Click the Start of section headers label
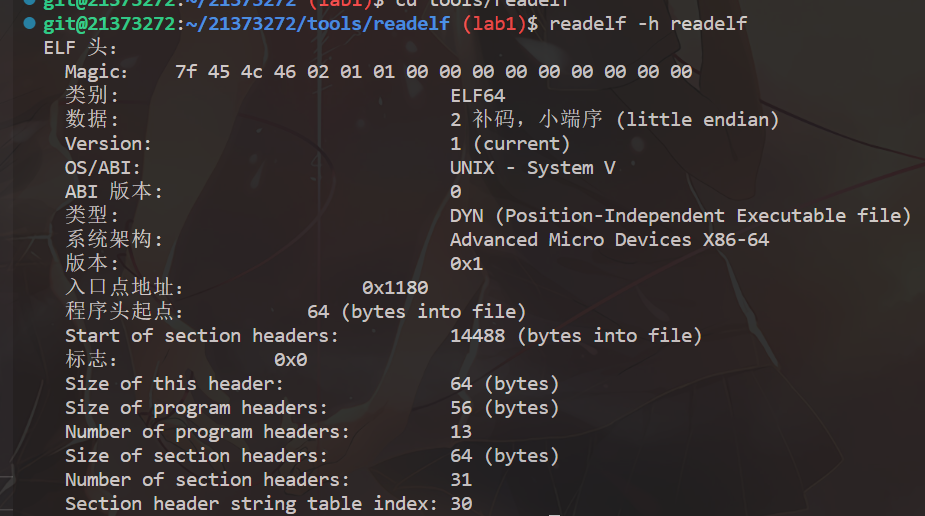Viewport: 925px width, 516px height. (201, 336)
